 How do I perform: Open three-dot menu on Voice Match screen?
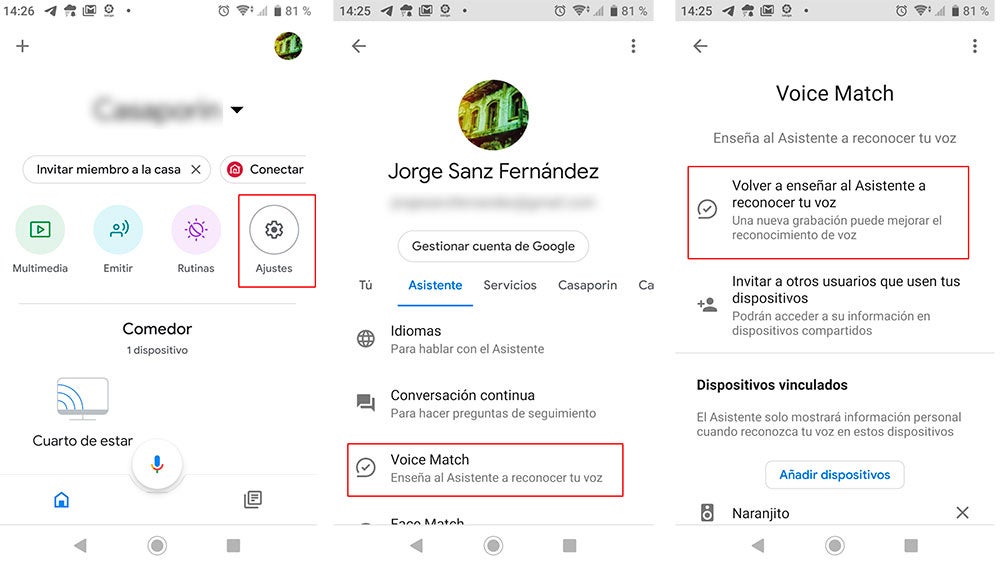tap(974, 46)
